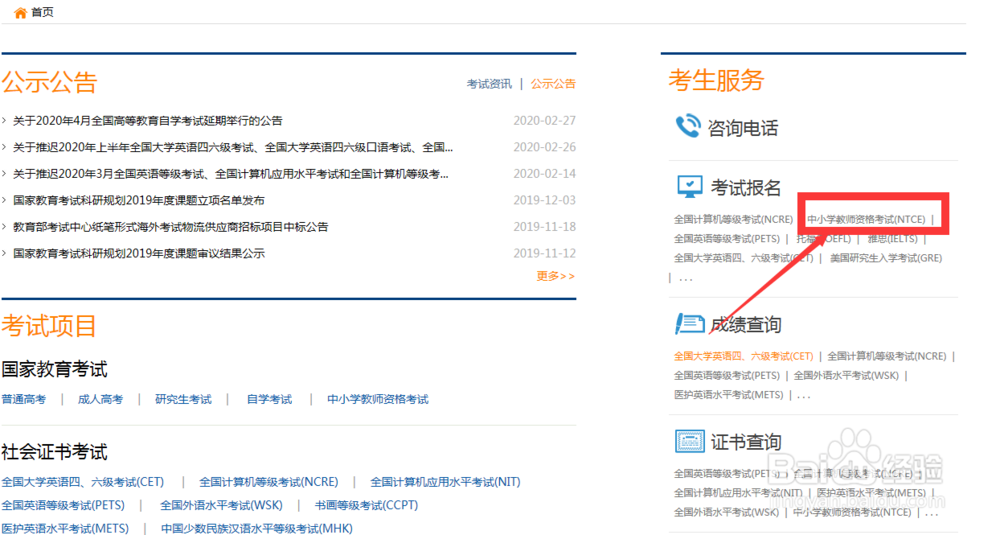This screenshot has width=1000, height=535.
Task: Open announcement about postponing 2020年3月全国英语等级考试
Action: [230, 174]
